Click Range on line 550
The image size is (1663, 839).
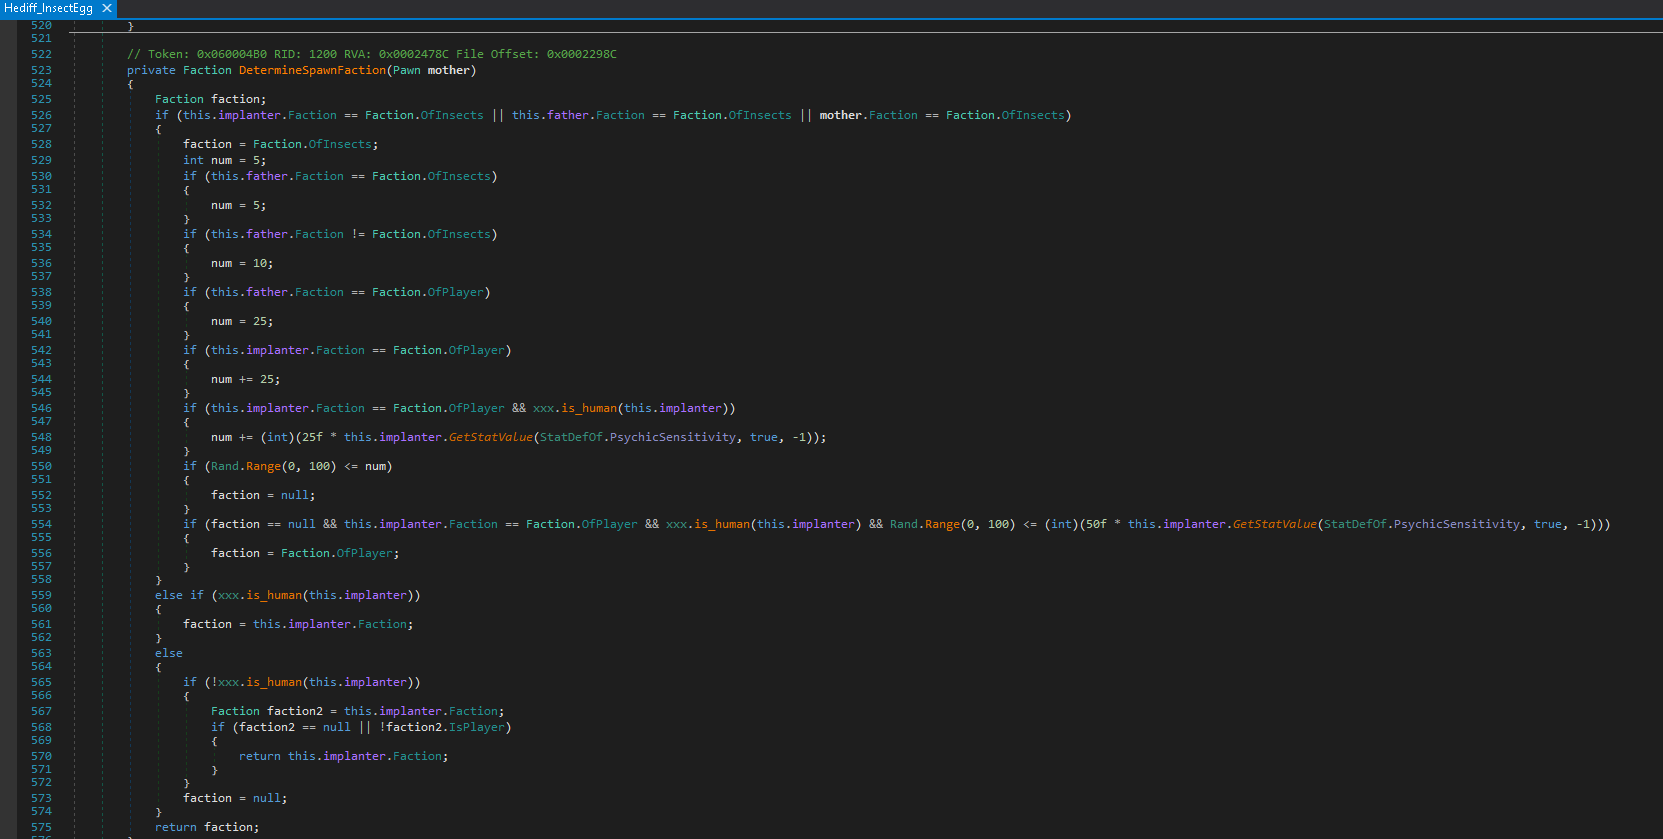click(x=263, y=466)
